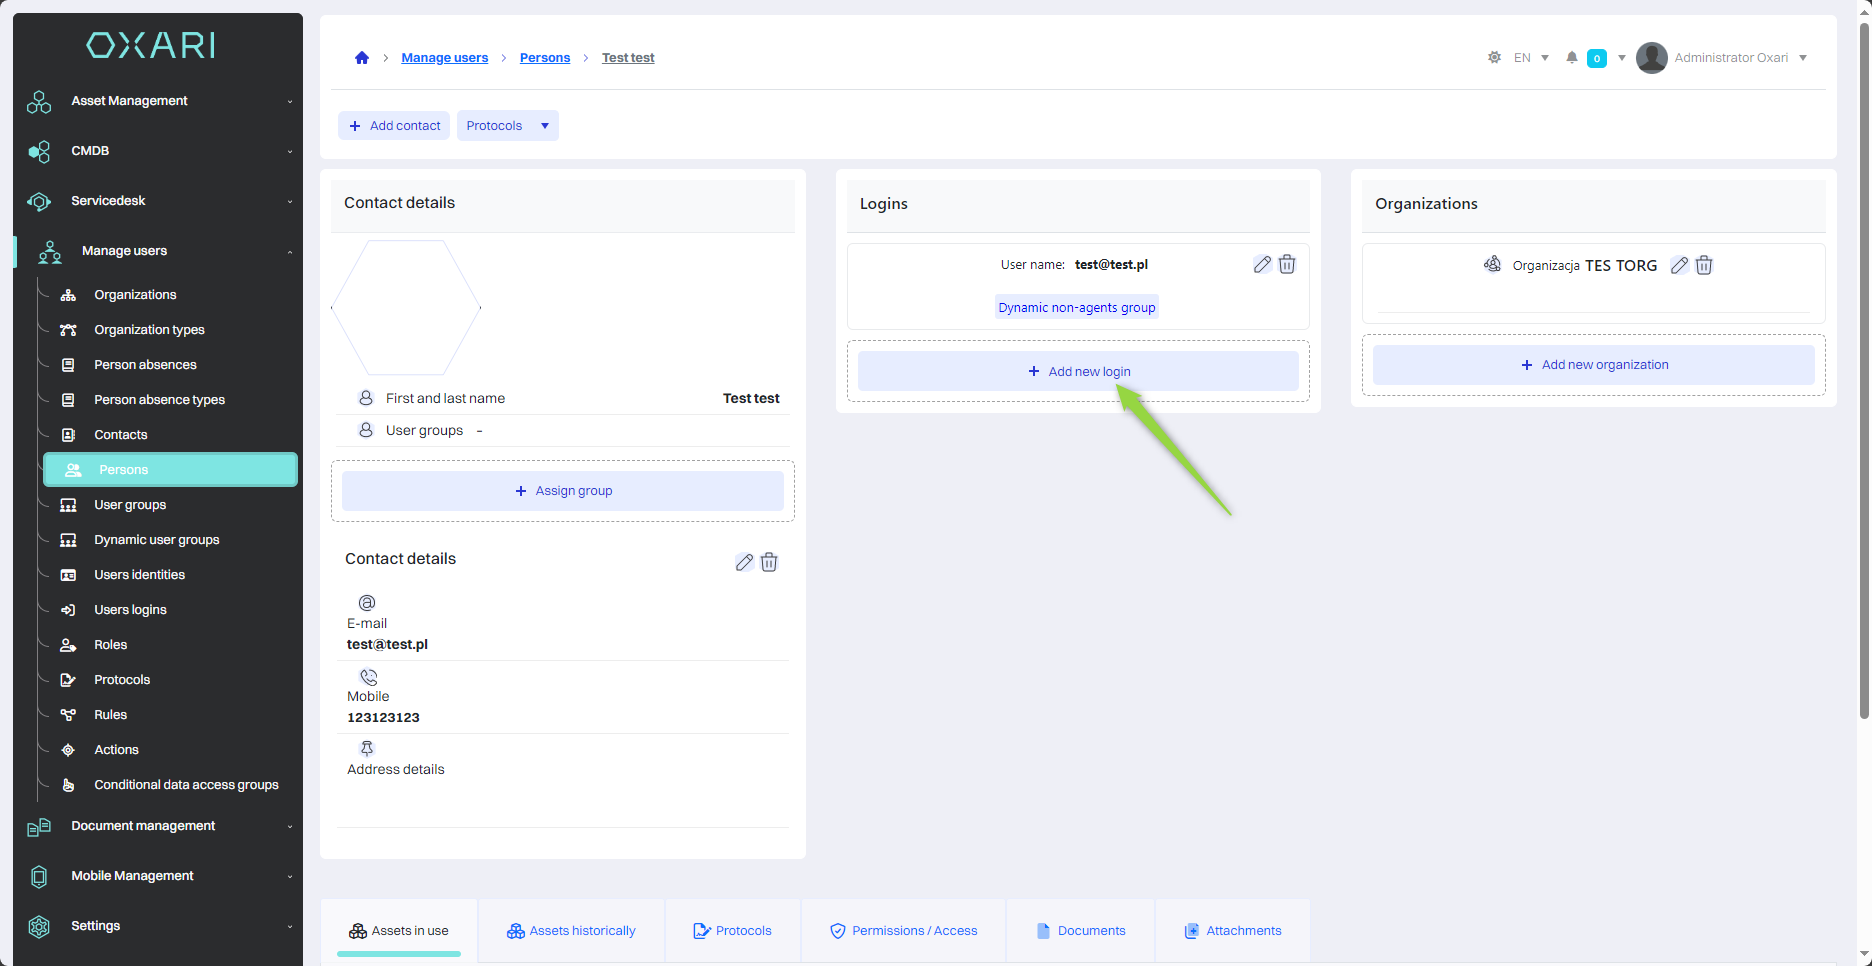Screen dimensions: 1872x966
Task: Select Users logins in the sidebar
Action: [x=130, y=610]
